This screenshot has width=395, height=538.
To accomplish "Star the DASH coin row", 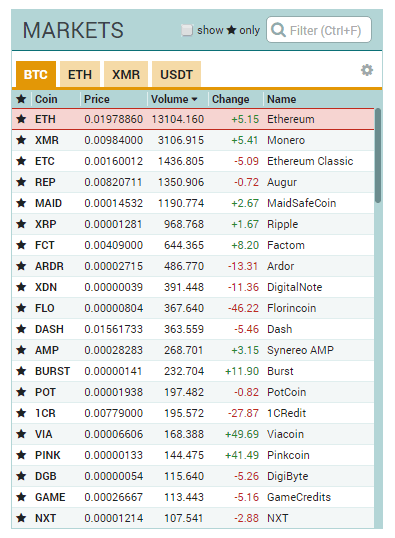I will coord(21,329).
